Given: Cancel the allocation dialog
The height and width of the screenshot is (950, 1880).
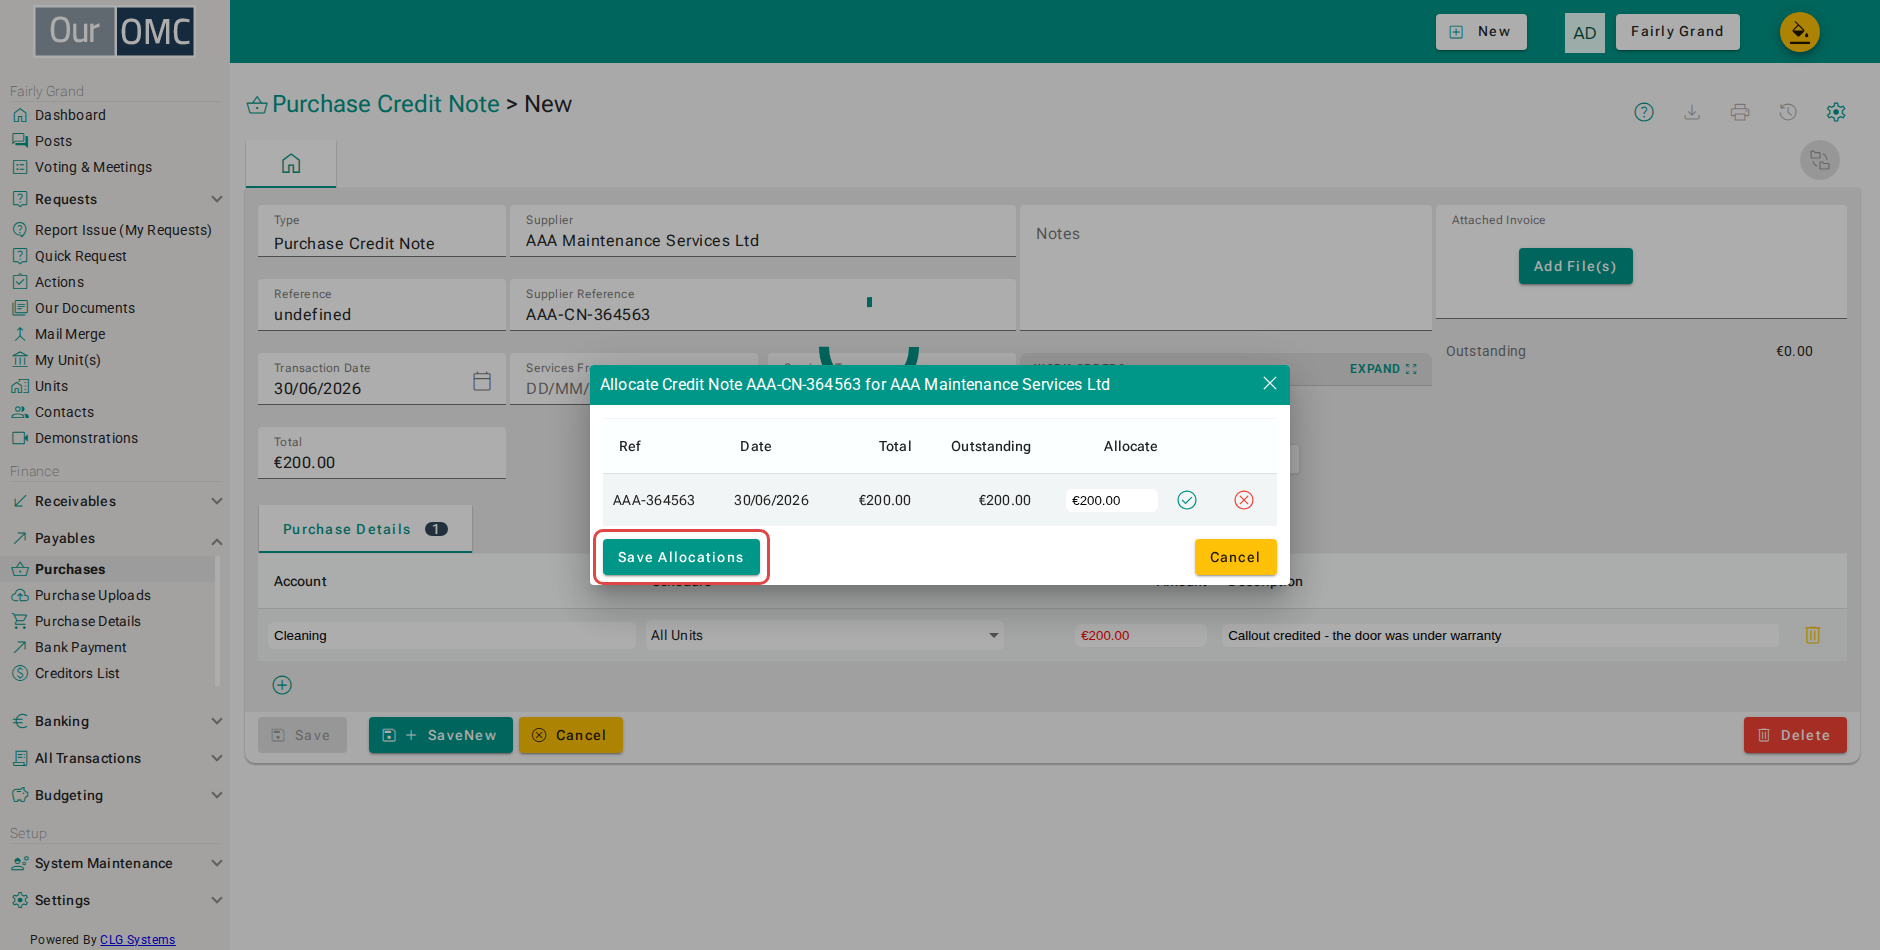Looking at the screenshot, I should (x=1235, y=557).
